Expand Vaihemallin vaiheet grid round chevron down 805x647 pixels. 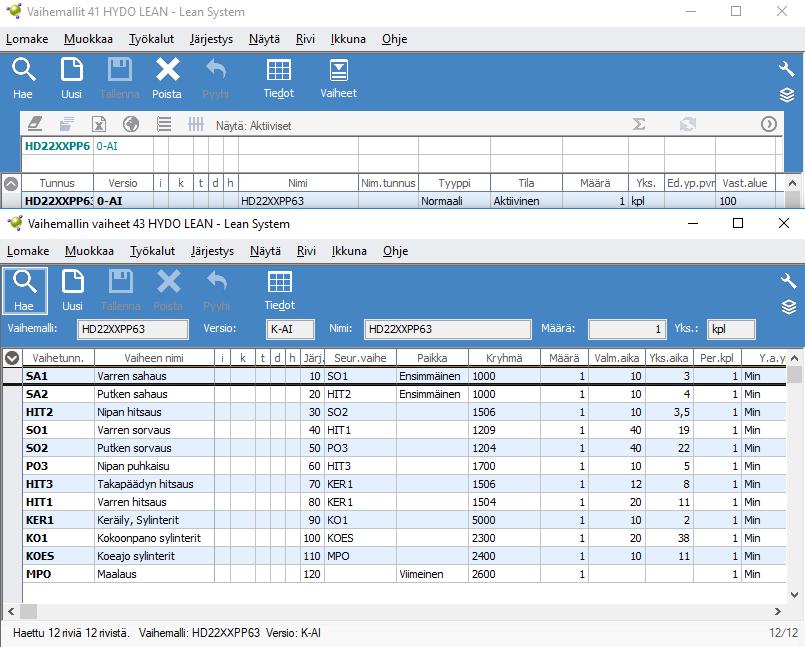[12, 358]
